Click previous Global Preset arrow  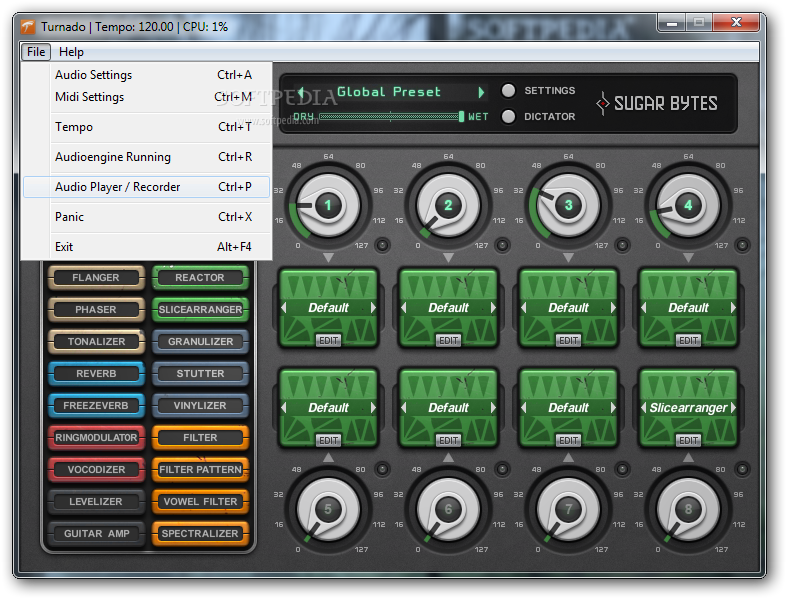301,92
